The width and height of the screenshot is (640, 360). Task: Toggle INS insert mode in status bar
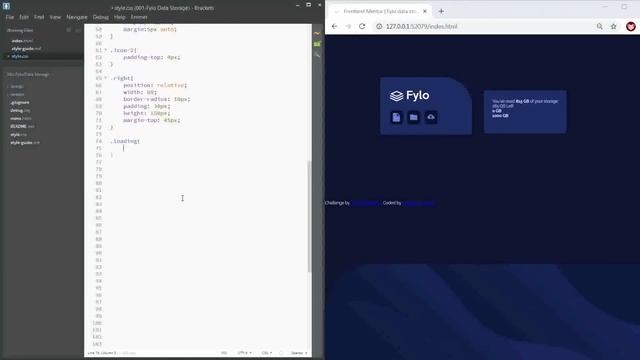(224, 353)
